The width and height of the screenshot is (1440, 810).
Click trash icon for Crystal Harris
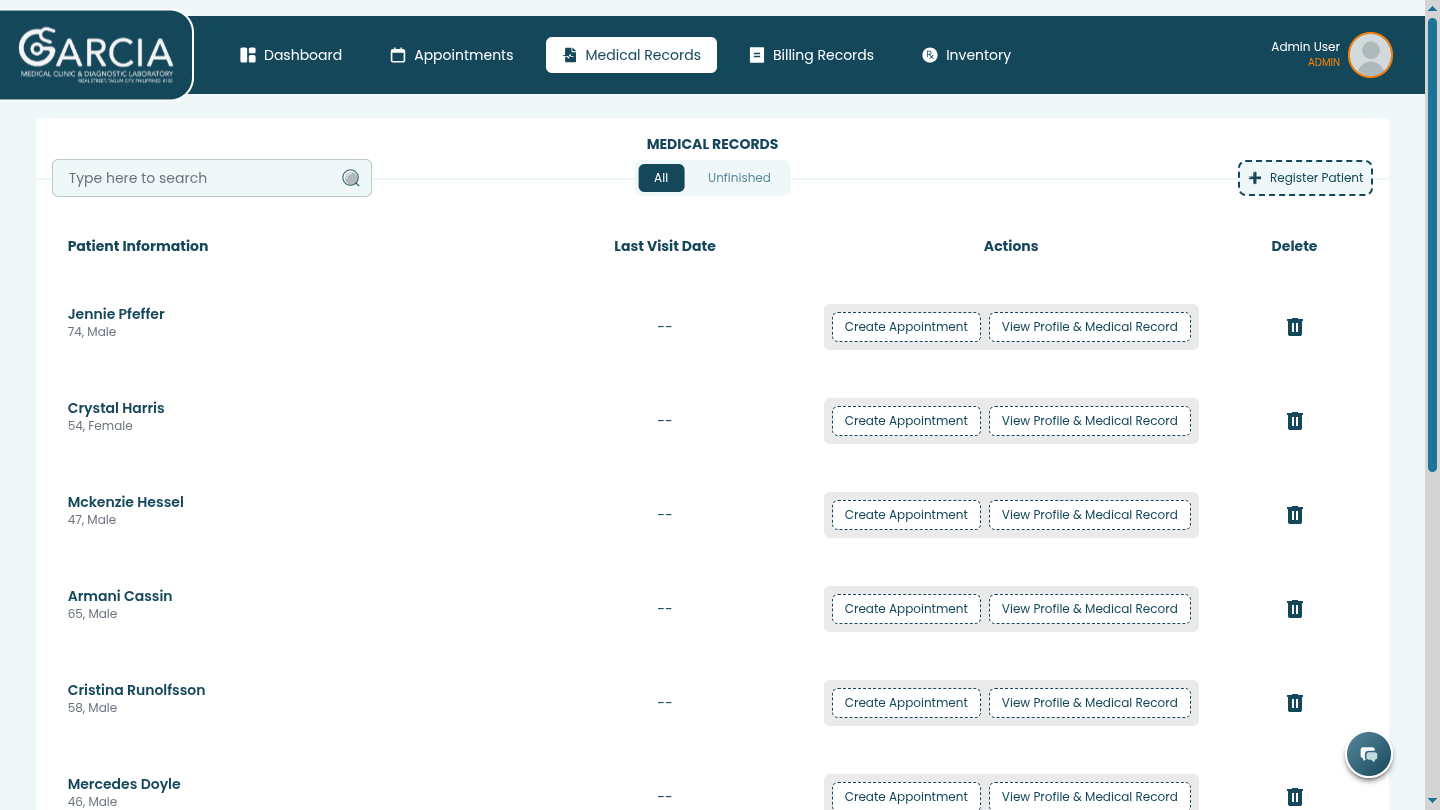[x=1294, y=421]
